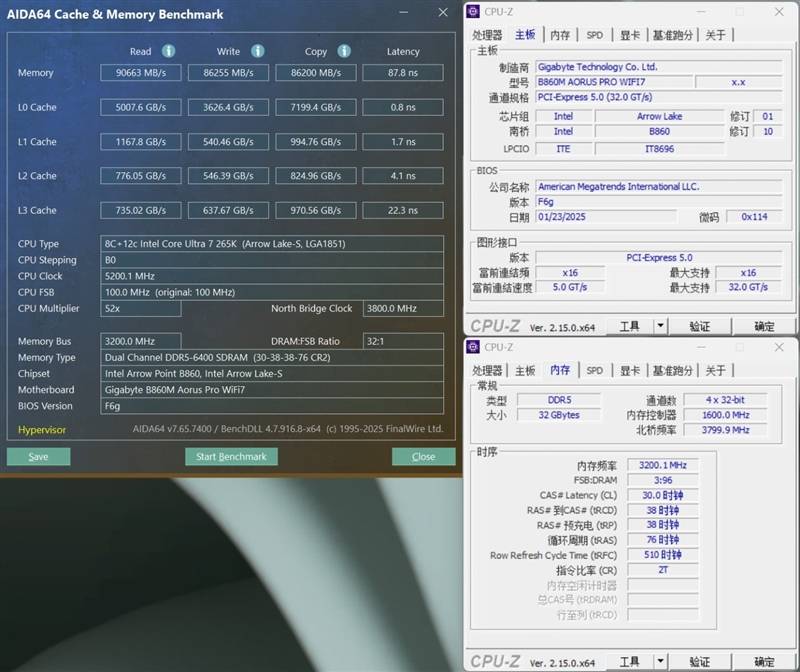The image size is (800, 672).
Task: Click Start Benchmark button
Action: click(x=231, y=457)
